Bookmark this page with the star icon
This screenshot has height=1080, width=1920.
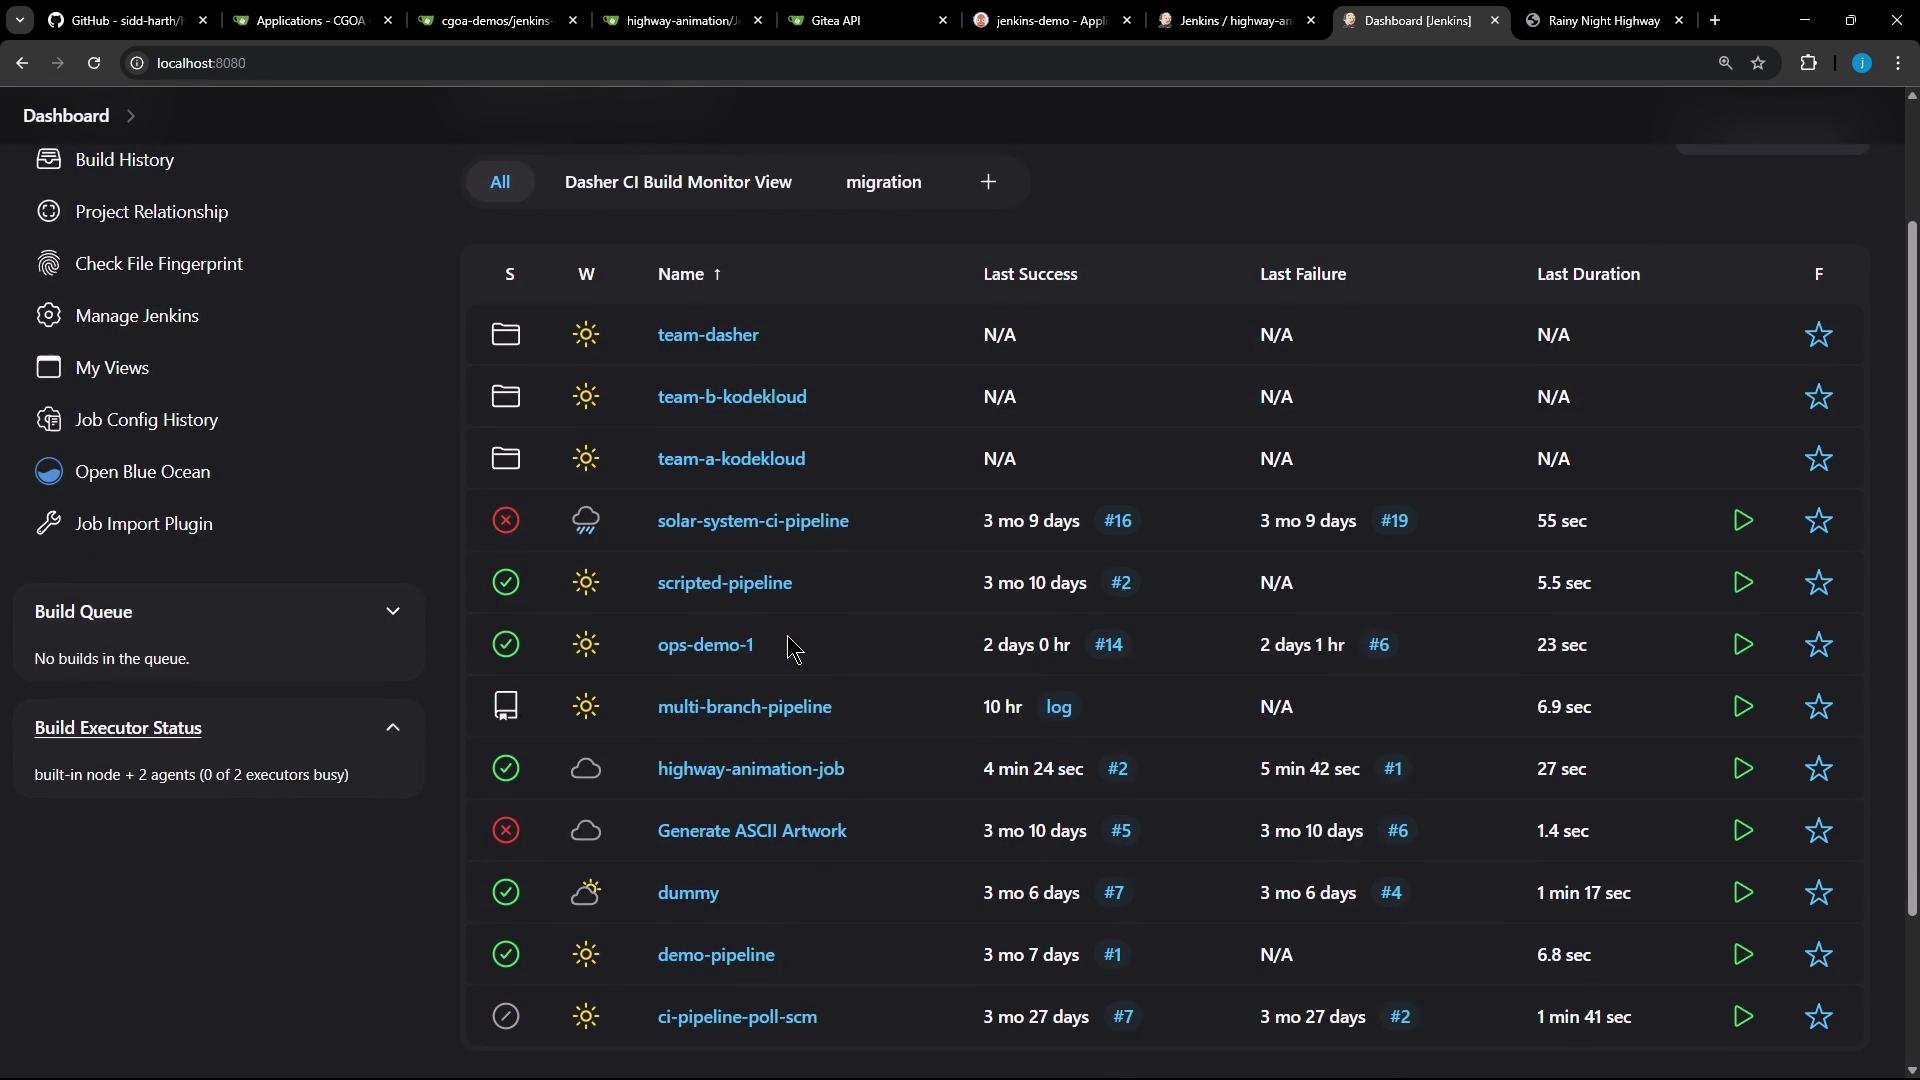pyautogui.click(x=1758, y=63)
